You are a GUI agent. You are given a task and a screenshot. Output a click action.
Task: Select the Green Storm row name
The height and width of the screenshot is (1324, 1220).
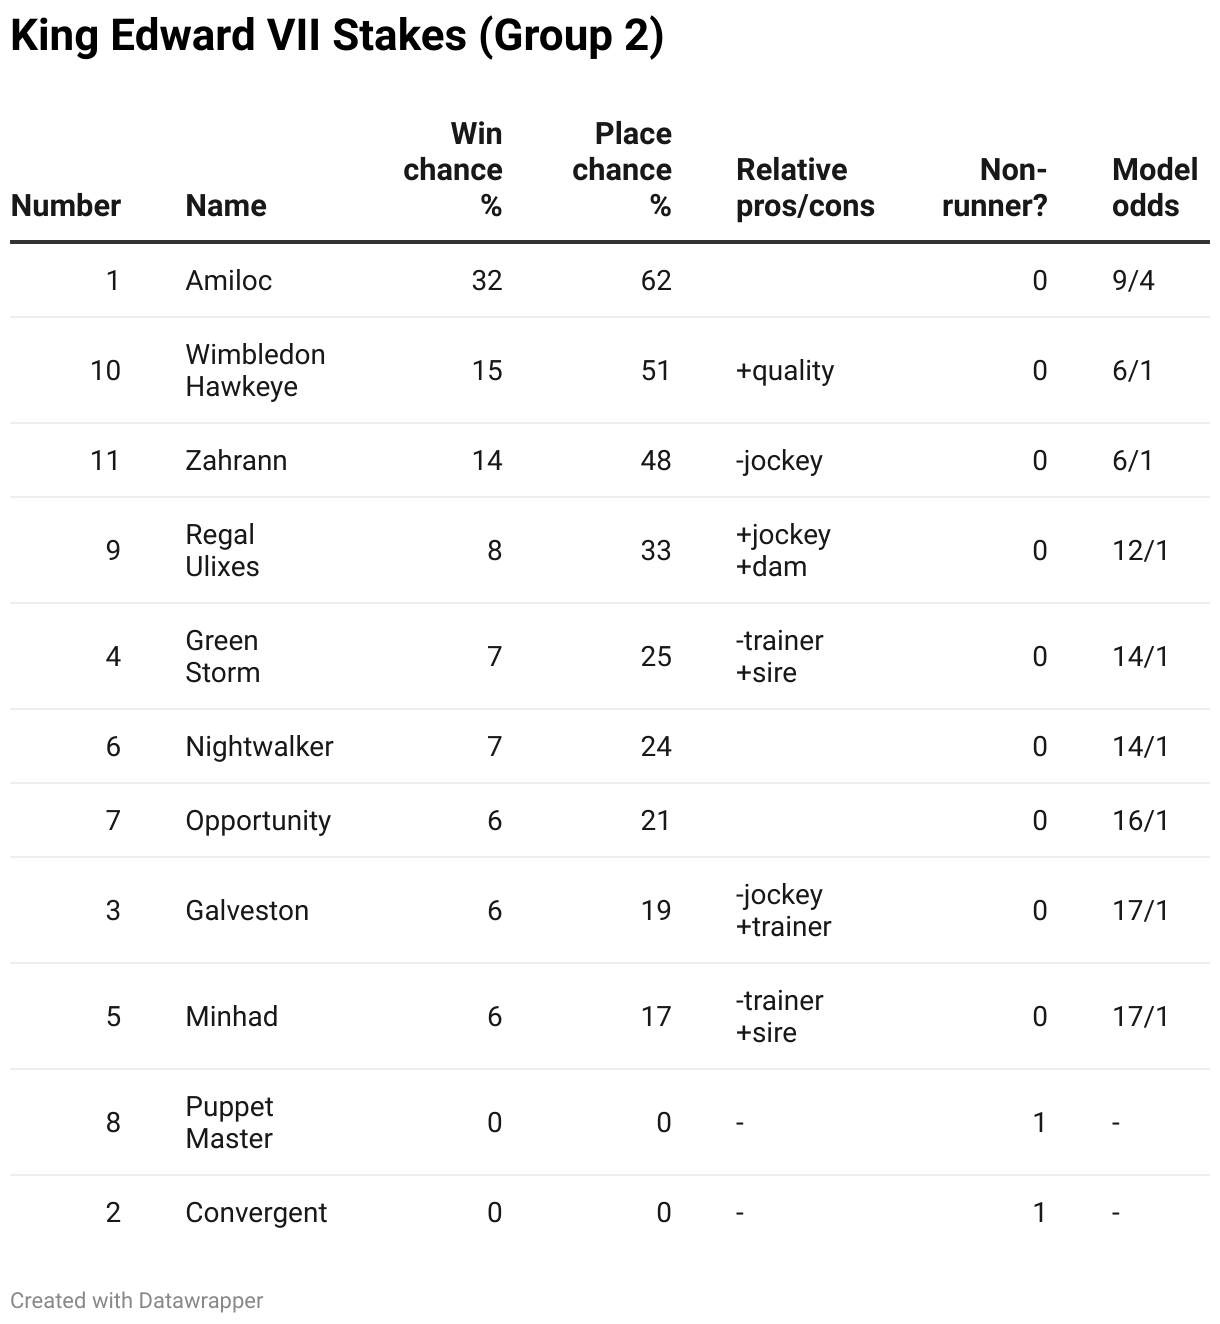[x=223, y=657]
